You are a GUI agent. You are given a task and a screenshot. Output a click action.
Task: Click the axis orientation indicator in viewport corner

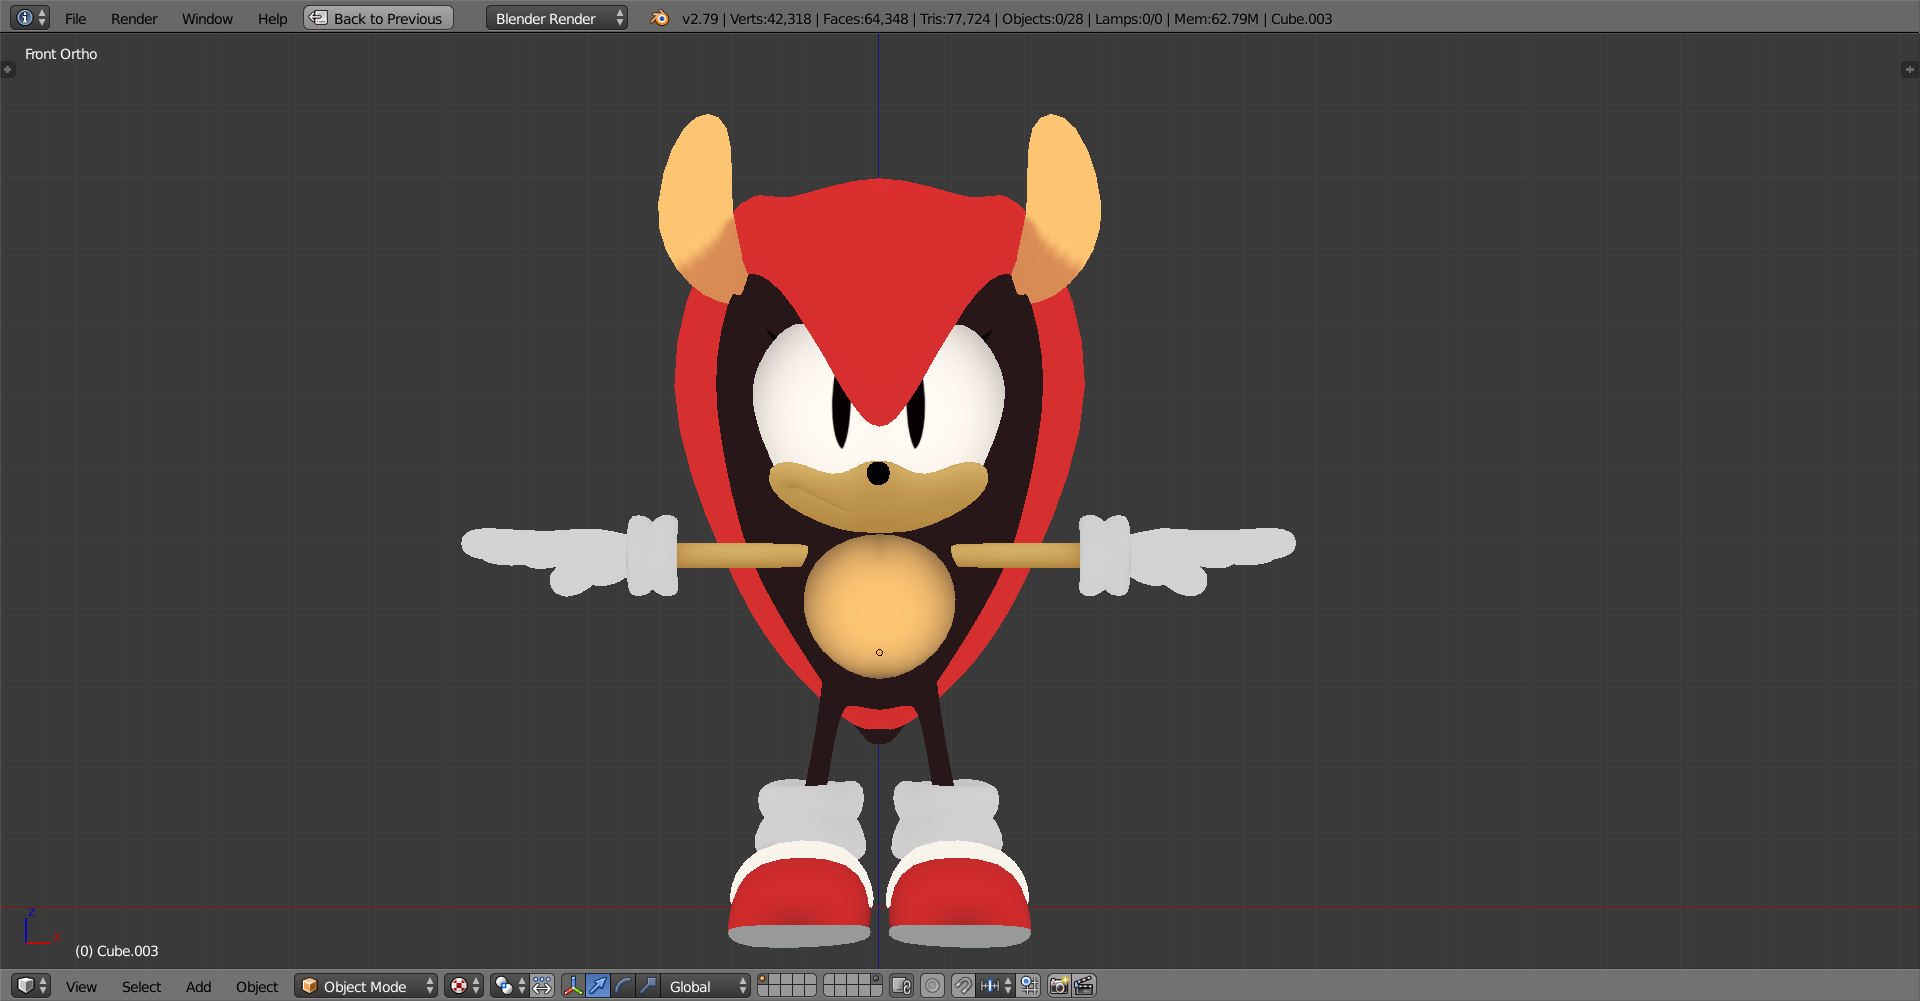coord(41,927)
